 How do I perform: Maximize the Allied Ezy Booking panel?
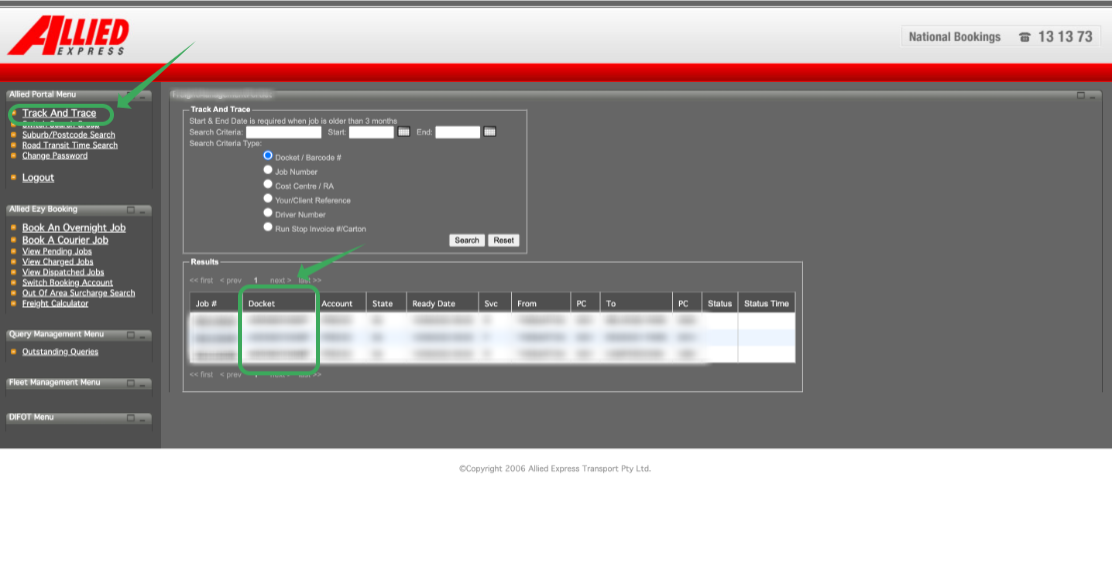[x=130, y=210]
